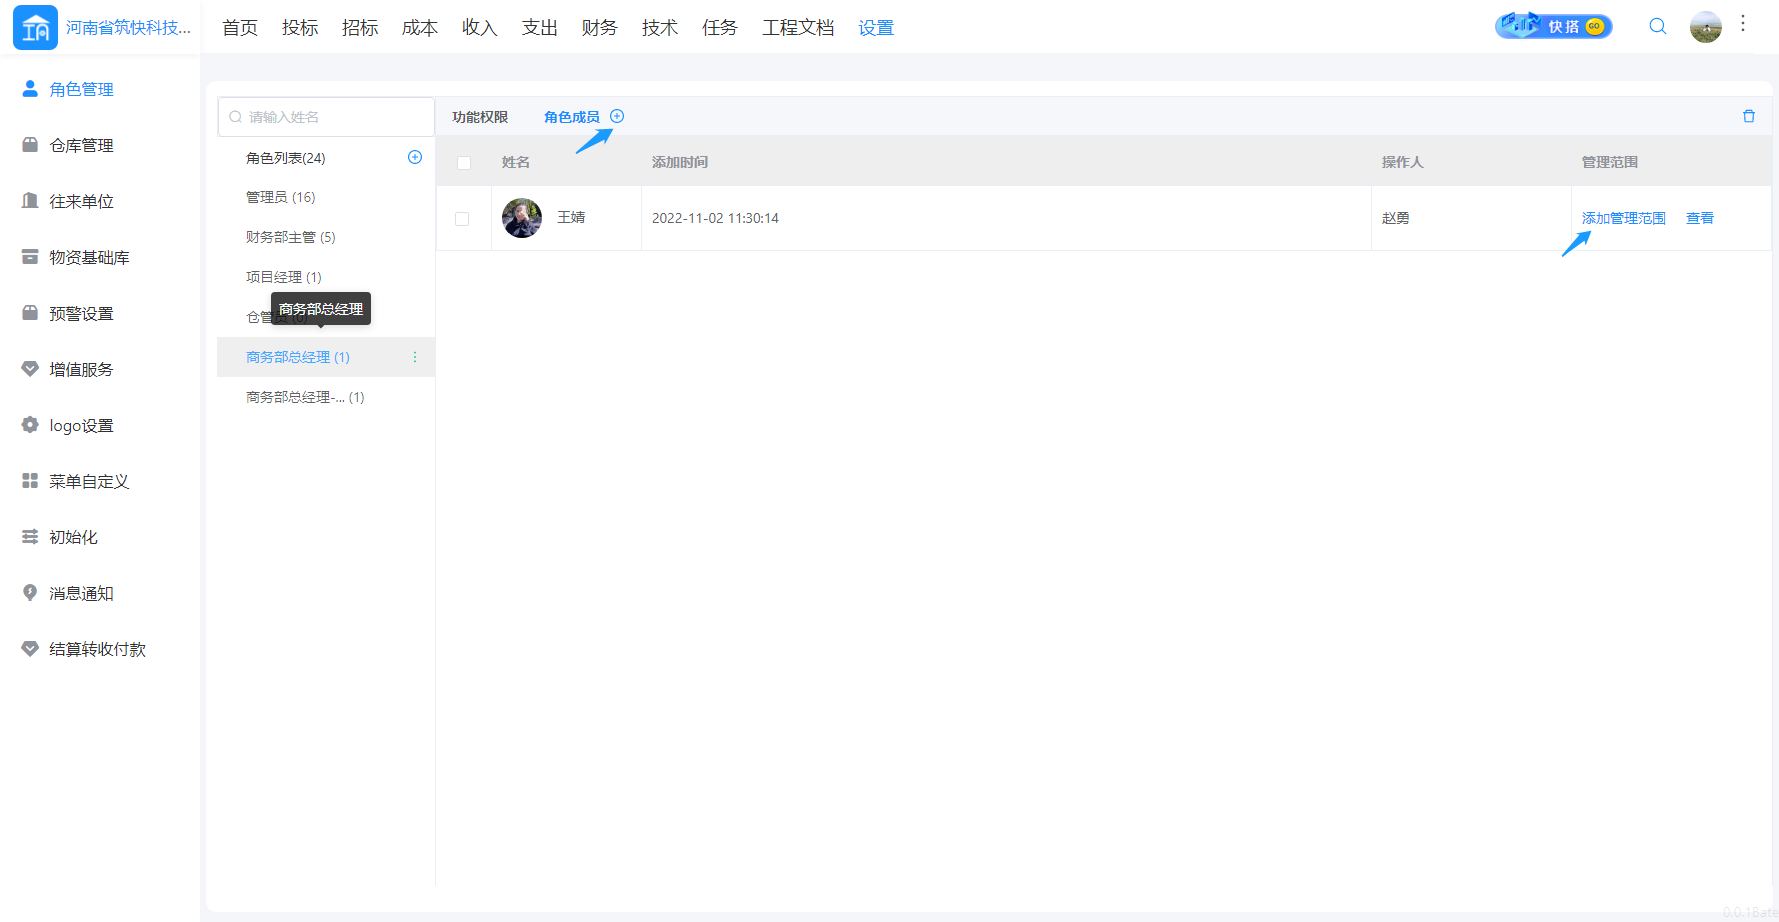This screenshot has height=922, width=1779.
Task: Click the plus icon to add a new role
Action: [x=414, y=156]
